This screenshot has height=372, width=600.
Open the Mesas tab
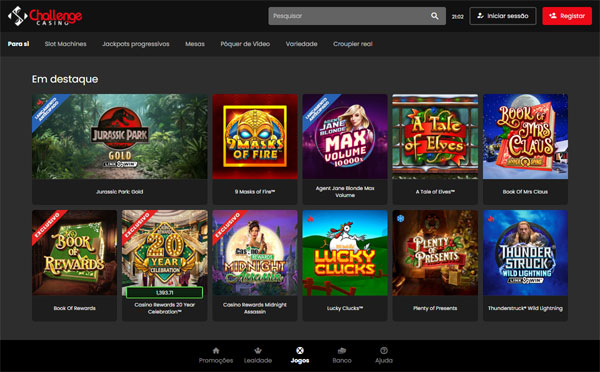coord(195,44)
